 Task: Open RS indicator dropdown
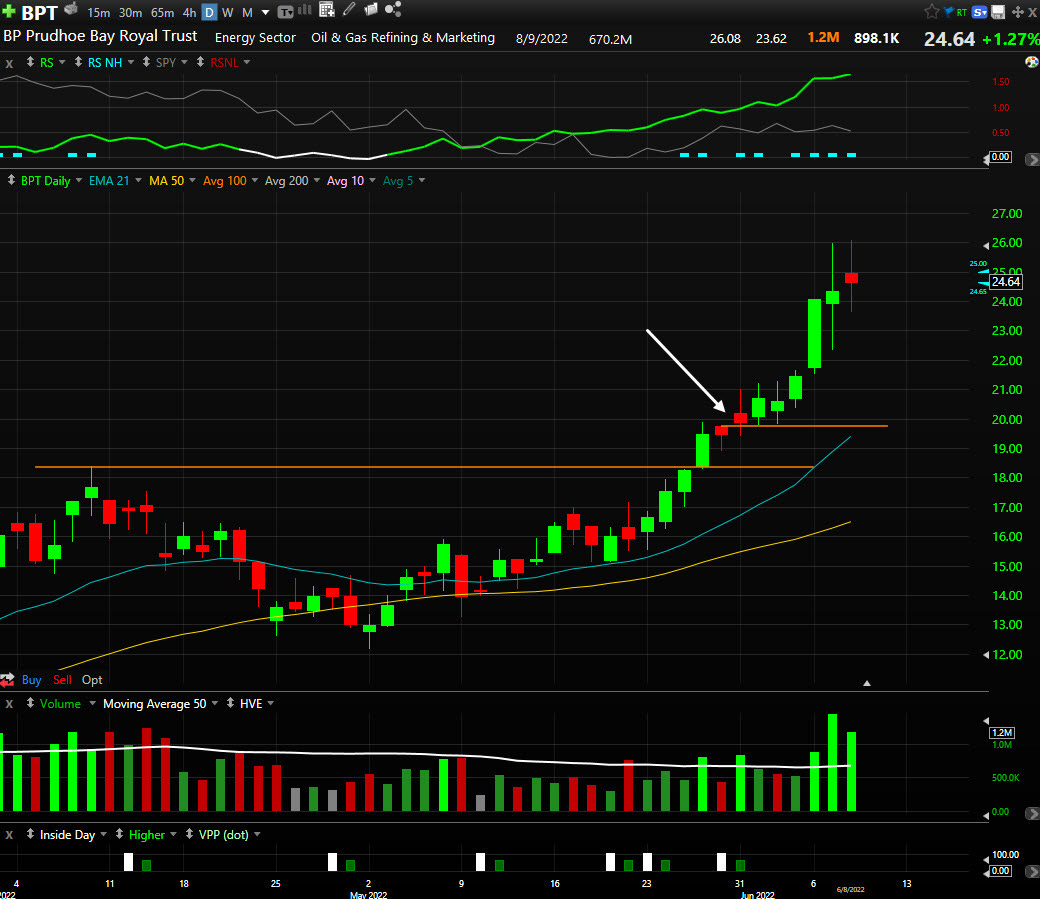click(x=62, y=62)
